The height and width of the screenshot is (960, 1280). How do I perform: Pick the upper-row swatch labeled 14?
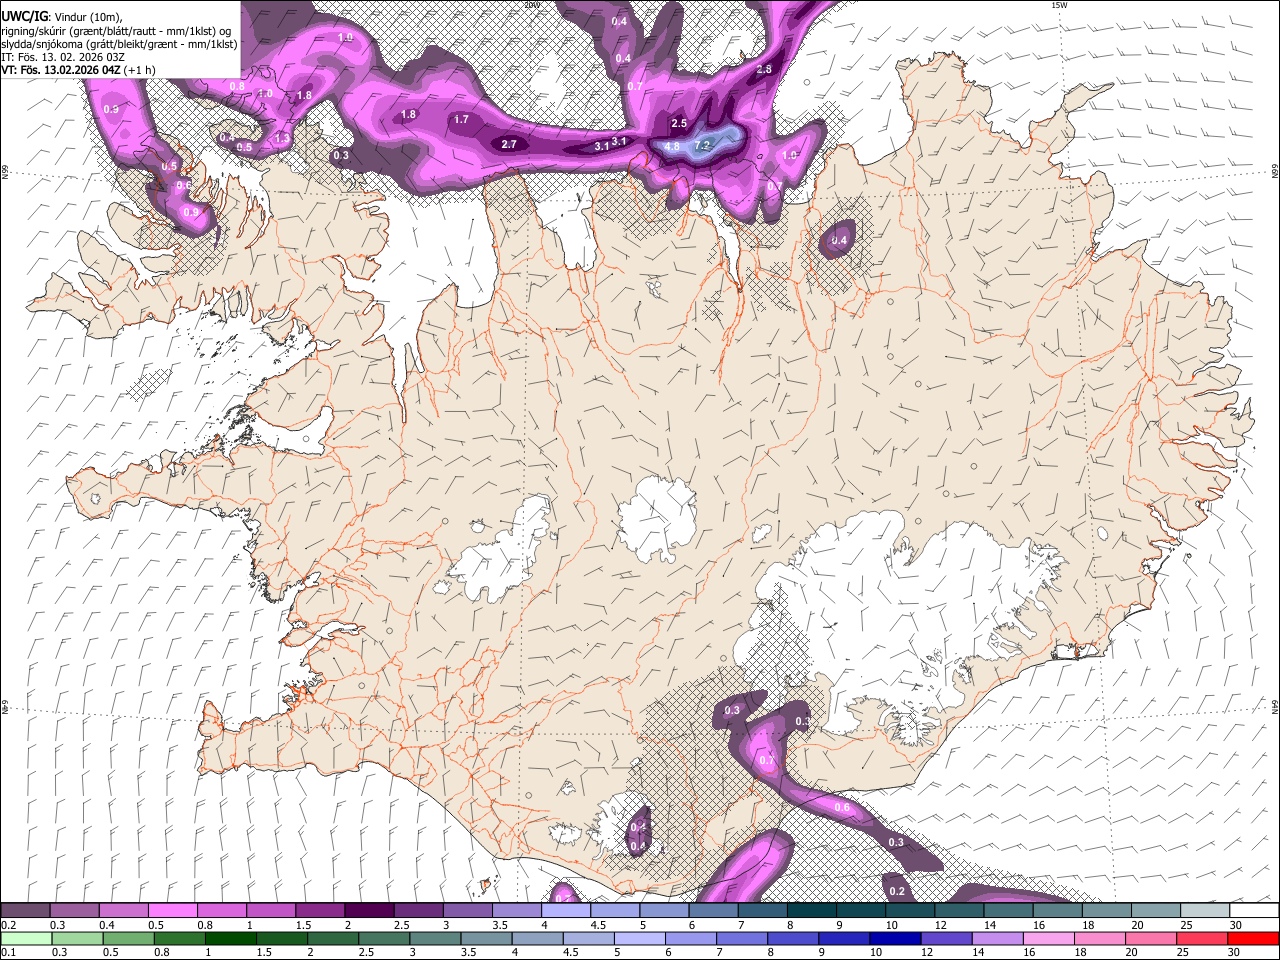pos(1009,910)
